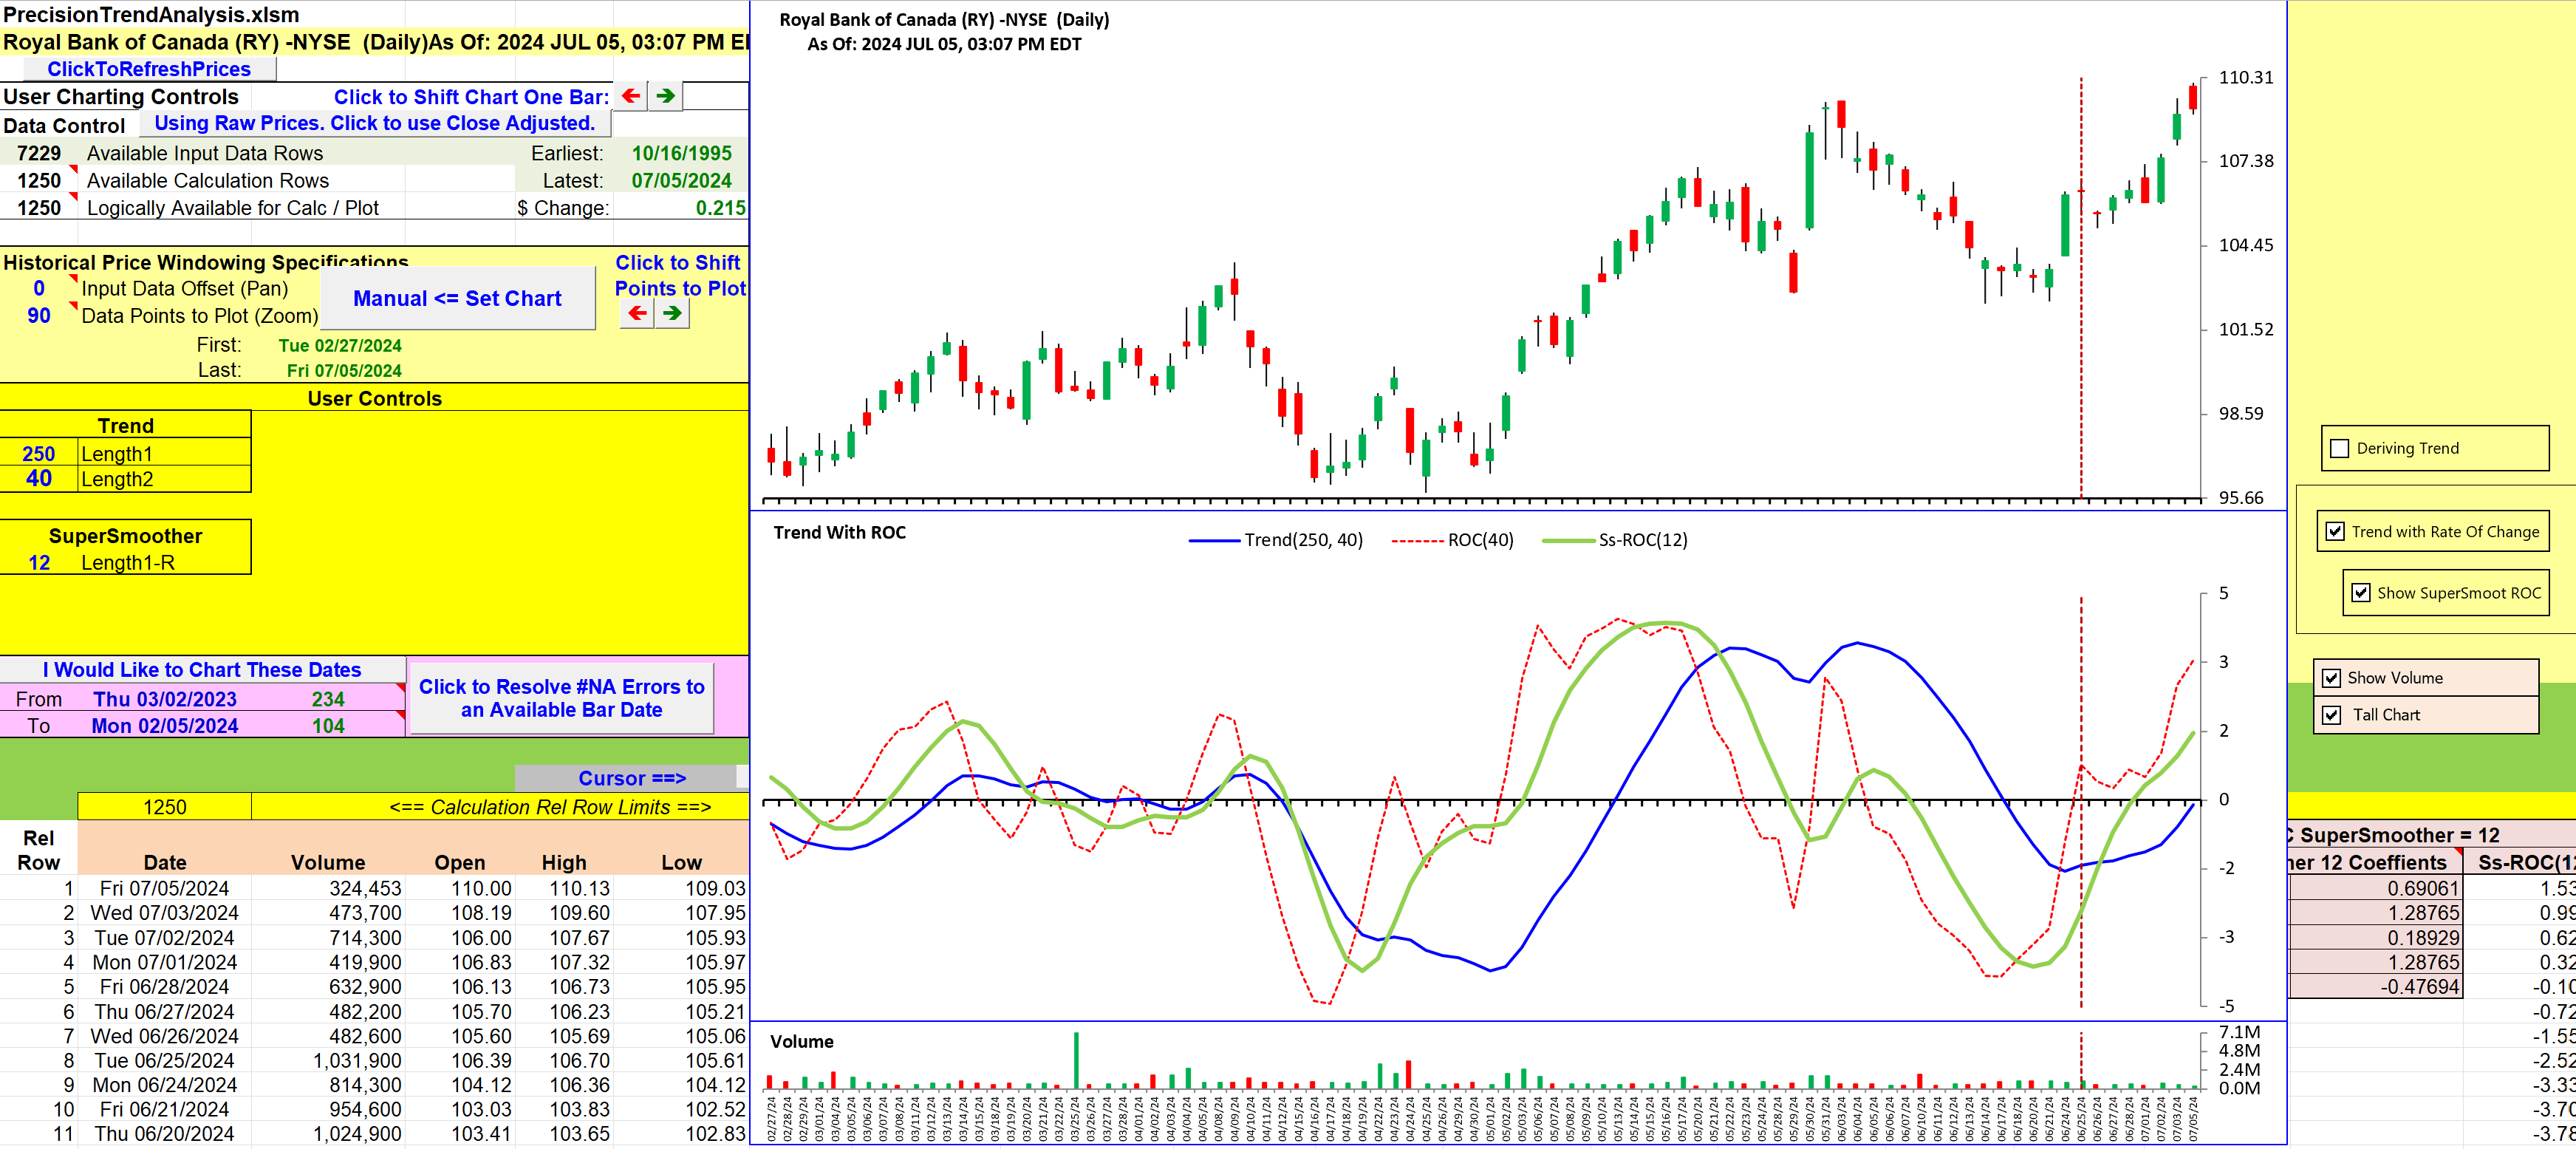Viewport: 2576px width, 1149px height.
Task: Select the Earliest date 10/16/1995
Action: tap(681, 153)
